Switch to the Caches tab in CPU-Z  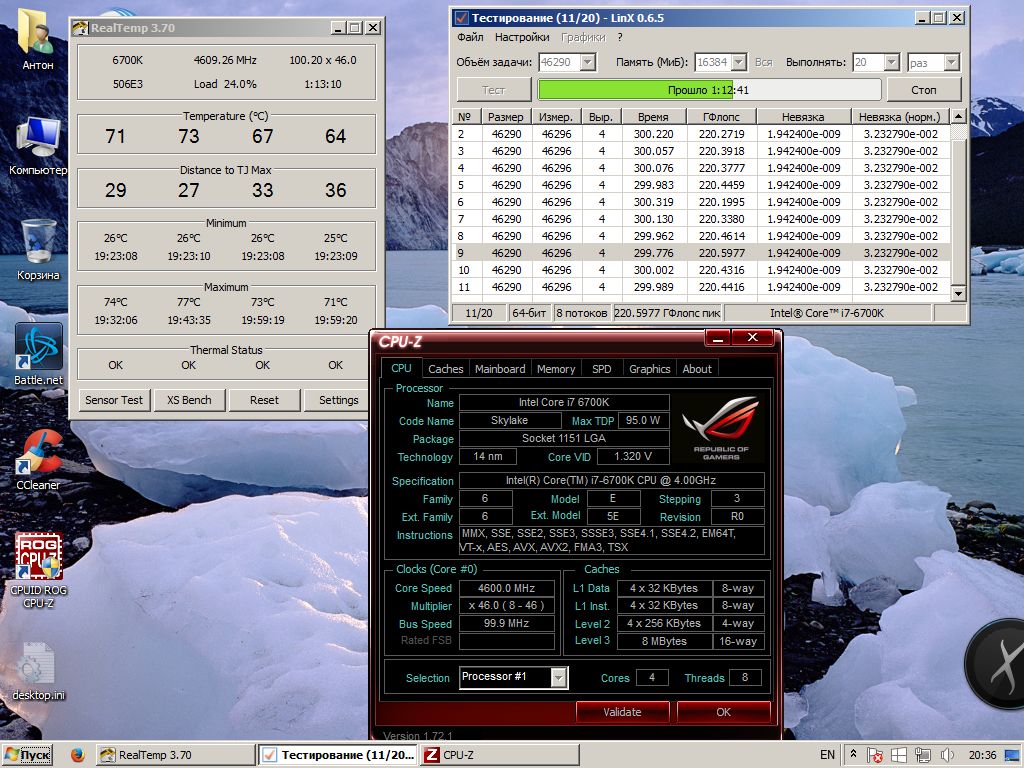[445, 369]
